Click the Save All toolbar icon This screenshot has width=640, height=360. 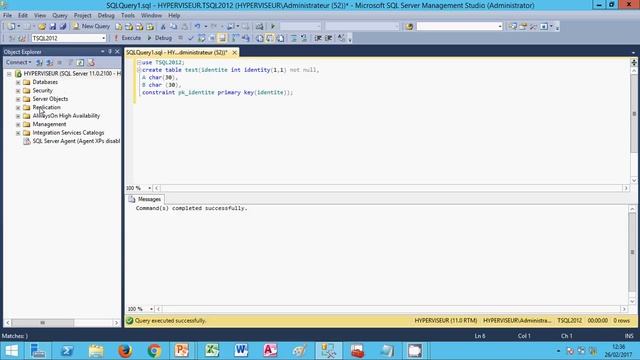click(x=63, y=27)
